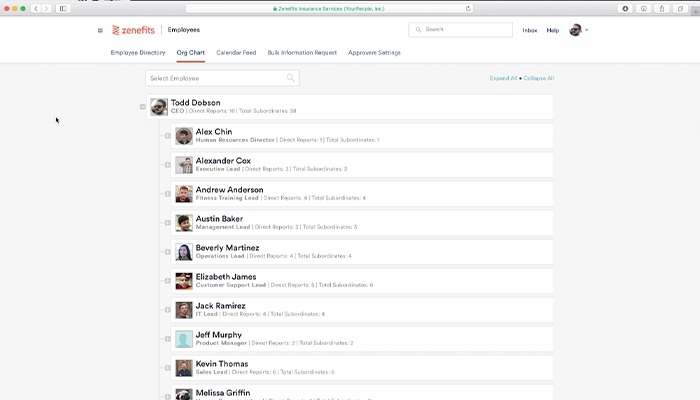Open the Inbox link

click(530, 30)
